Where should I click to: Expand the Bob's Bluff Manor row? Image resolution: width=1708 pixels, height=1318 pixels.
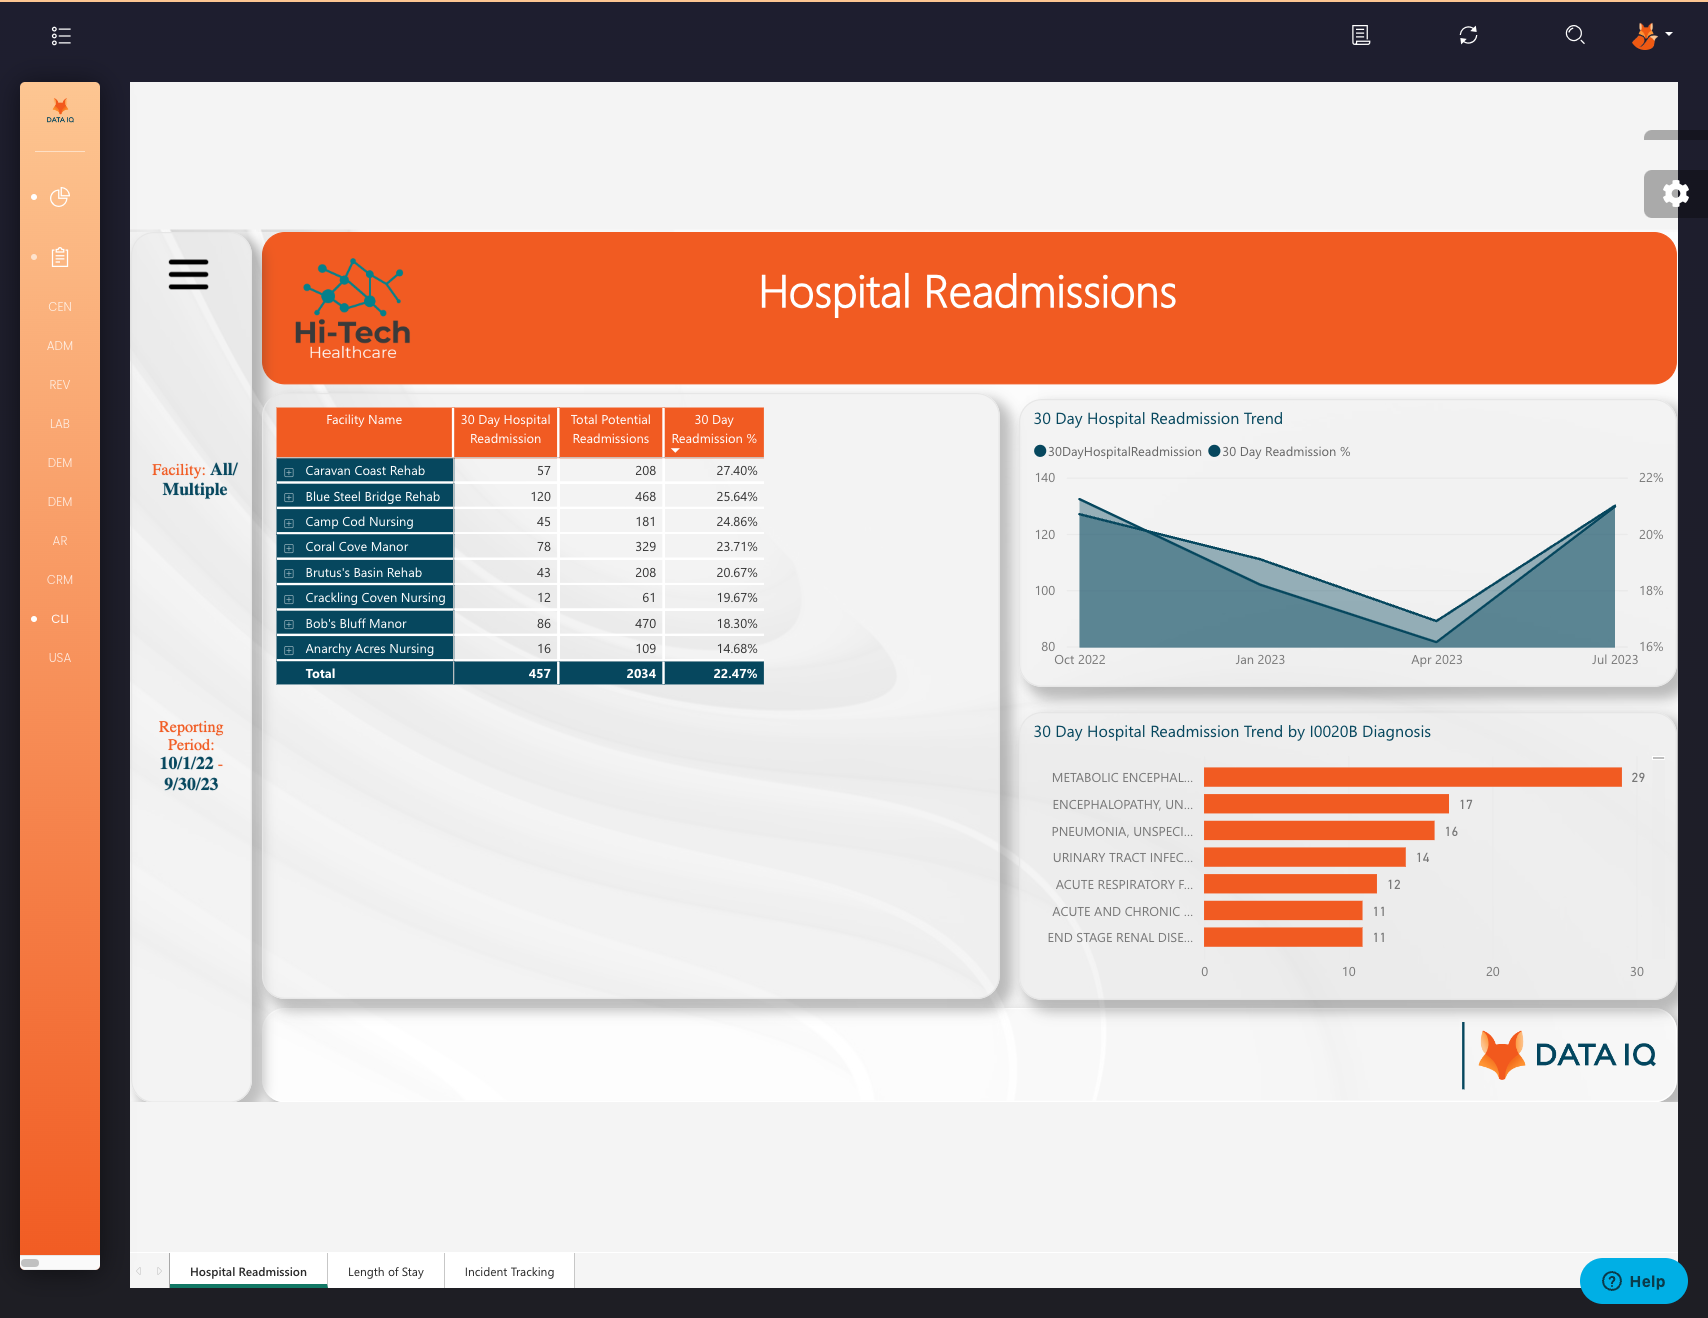tap(289, 624)
